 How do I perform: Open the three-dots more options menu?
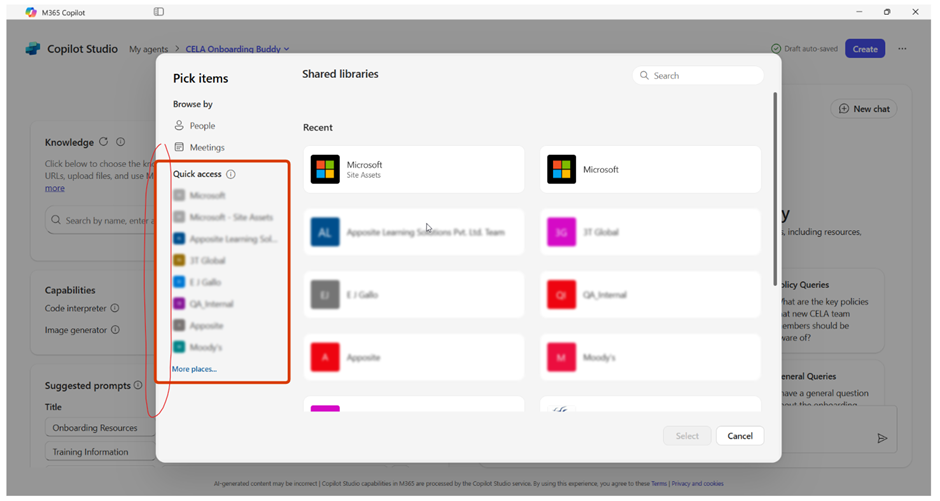pos(902,49)
